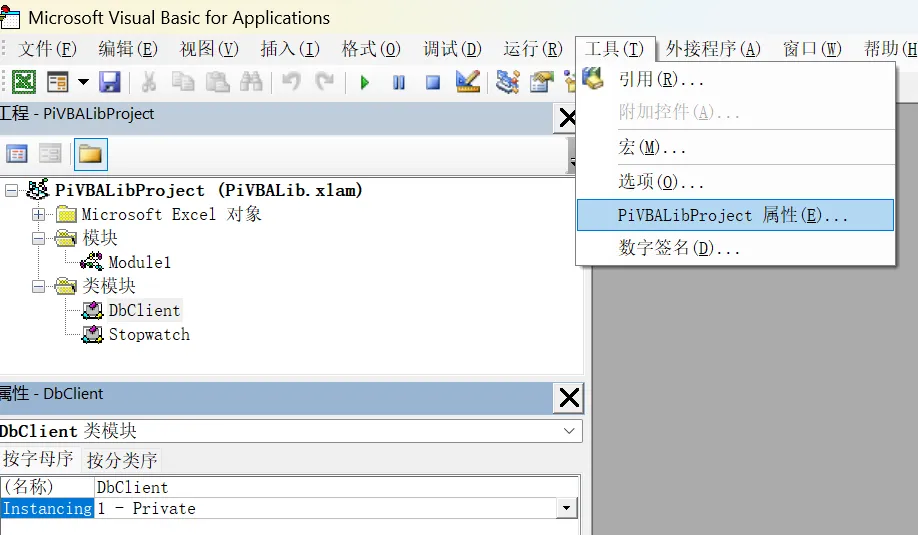The width and height of the screenshot is (918, 535).
Task: Close the DbClient properties pane
Action: pos(568,398)
